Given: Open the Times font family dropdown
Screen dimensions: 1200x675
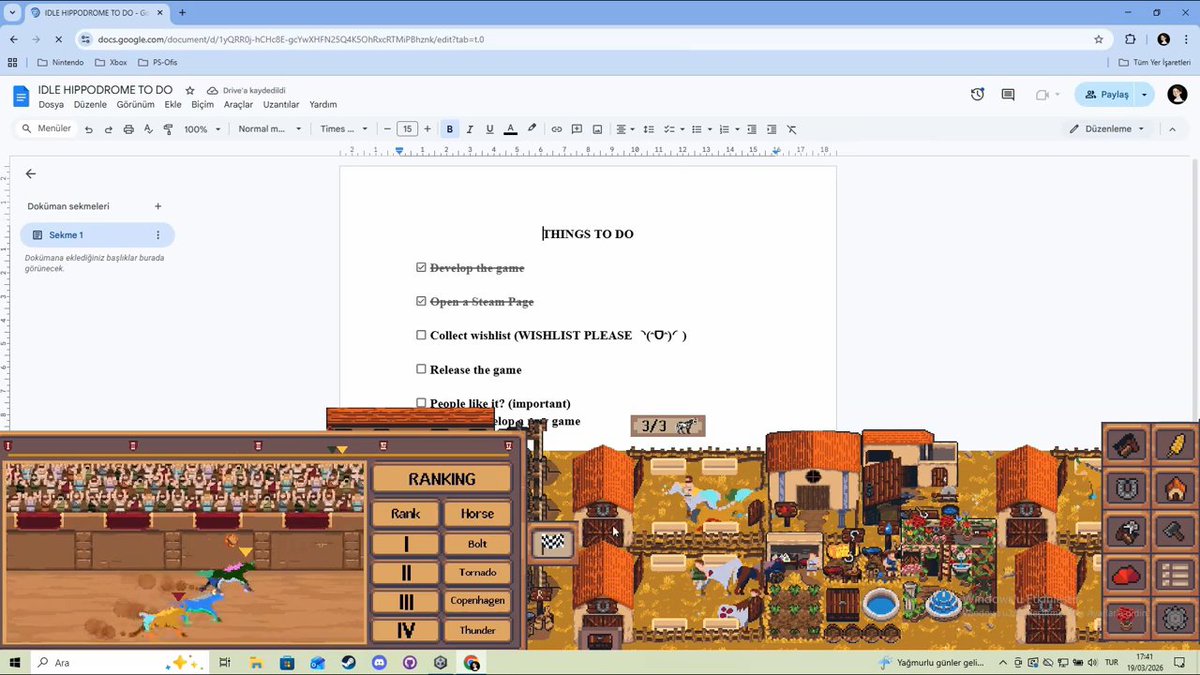Looking at the screenshot, I should click(x=344, y=129).
